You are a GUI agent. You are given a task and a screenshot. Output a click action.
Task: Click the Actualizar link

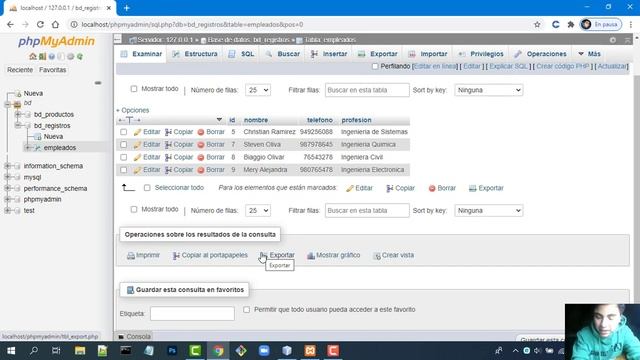(x=612, y=66)
